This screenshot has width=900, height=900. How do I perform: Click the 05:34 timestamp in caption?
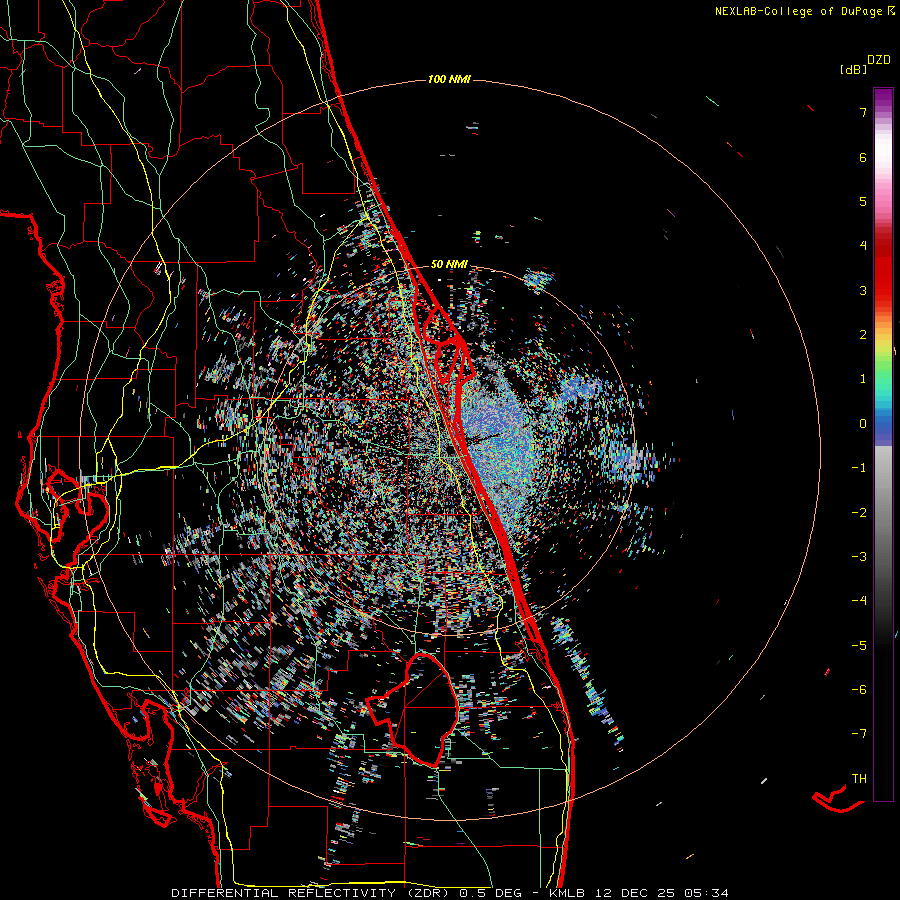[x=706, y=893]
